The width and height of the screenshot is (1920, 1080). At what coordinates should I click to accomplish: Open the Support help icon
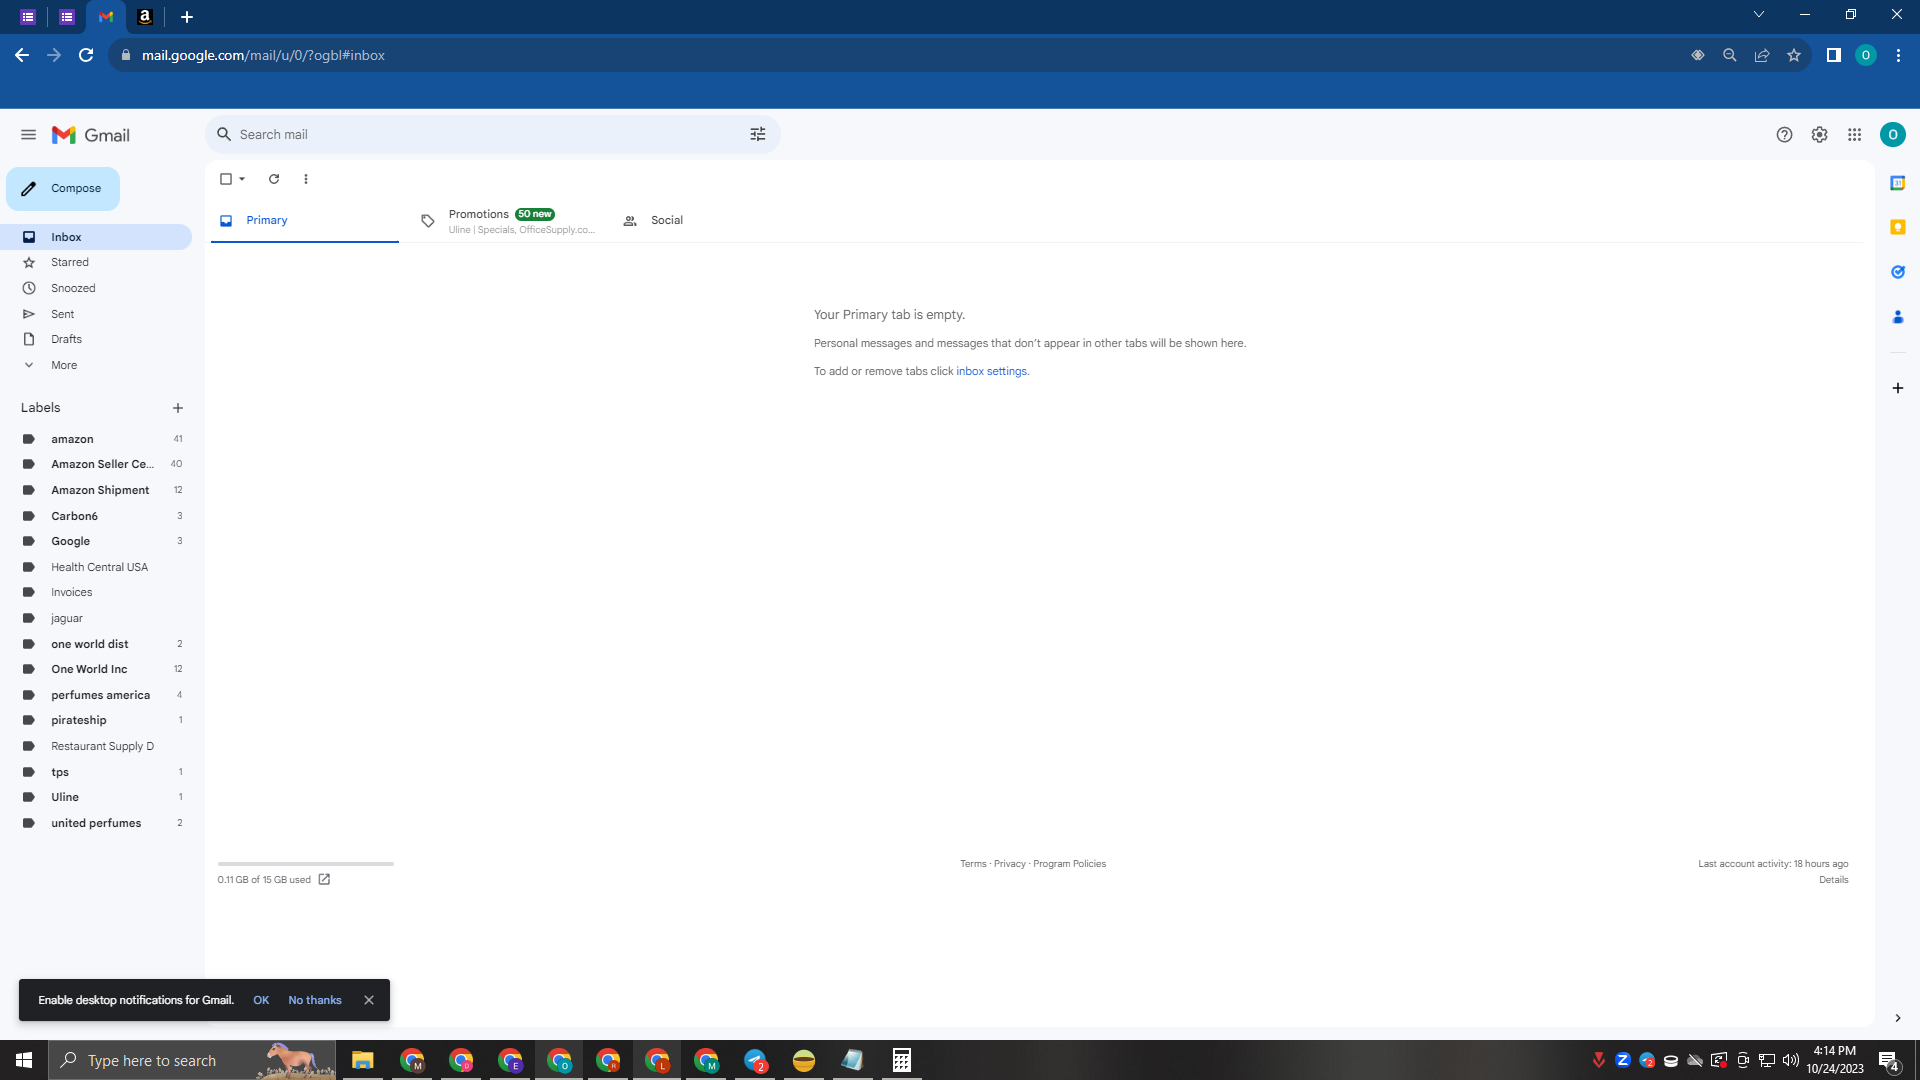1784,135
